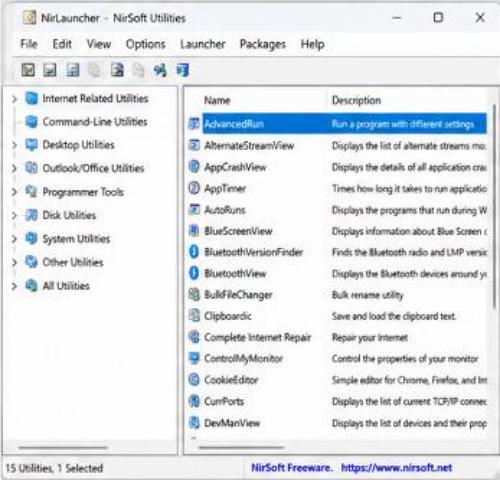Open the https://www.nirsoft.net link
The image size is (500, 480).
(396, 467)
